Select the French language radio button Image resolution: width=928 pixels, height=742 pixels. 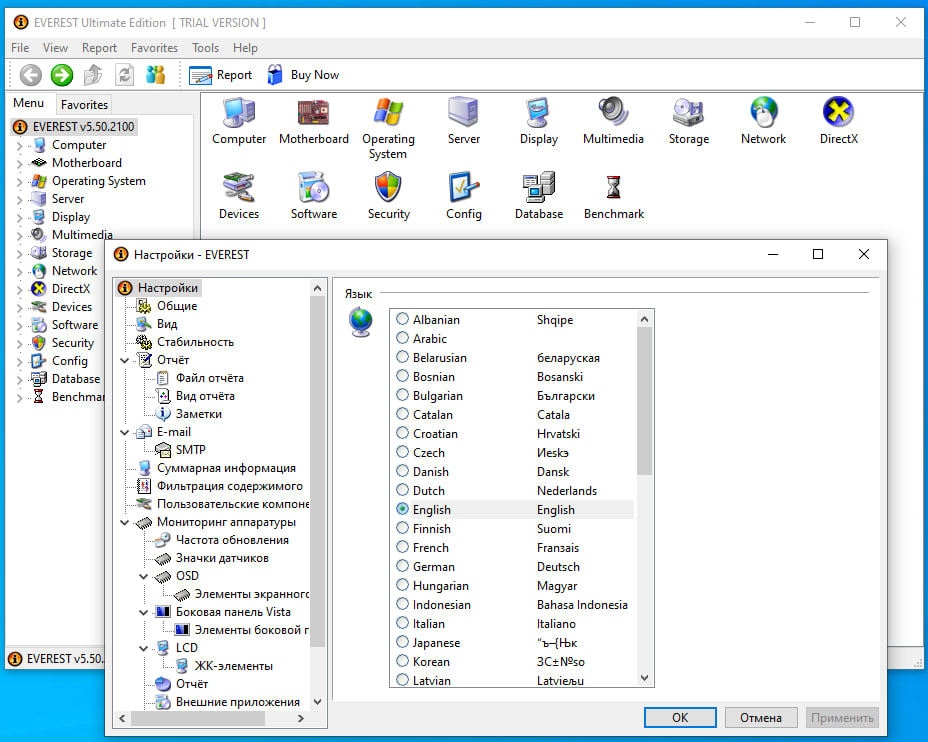(x=402, y=547)
